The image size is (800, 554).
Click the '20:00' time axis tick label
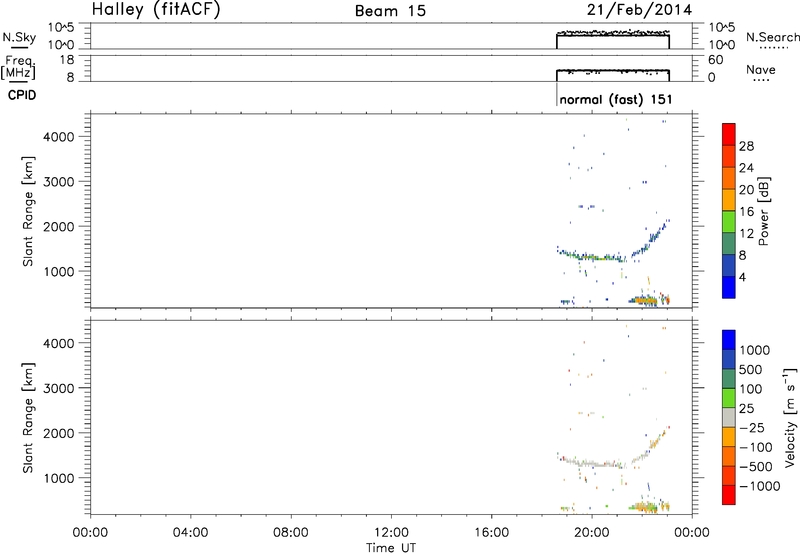[x=592, y=533]
